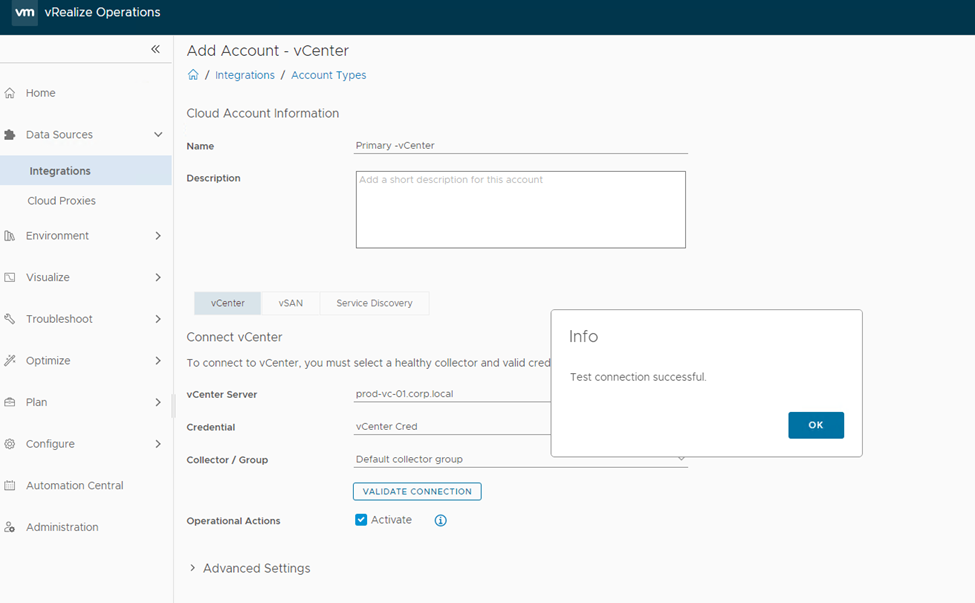Go to home via breadcrumb house icon
This screenshot has height=603, width=975.
193,75
